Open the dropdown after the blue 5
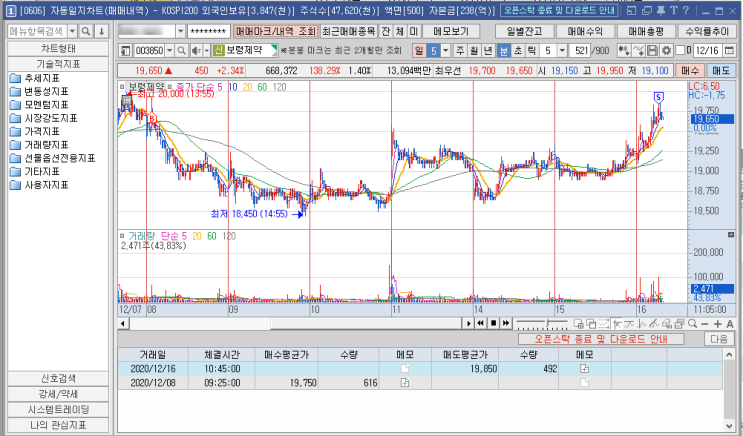743x436 pixels. 445,50
